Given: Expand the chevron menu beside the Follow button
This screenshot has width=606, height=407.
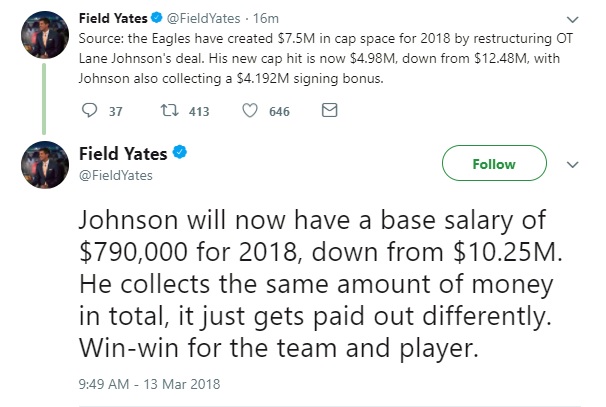Looking at the screenshot, I should [x=572, y=164].
